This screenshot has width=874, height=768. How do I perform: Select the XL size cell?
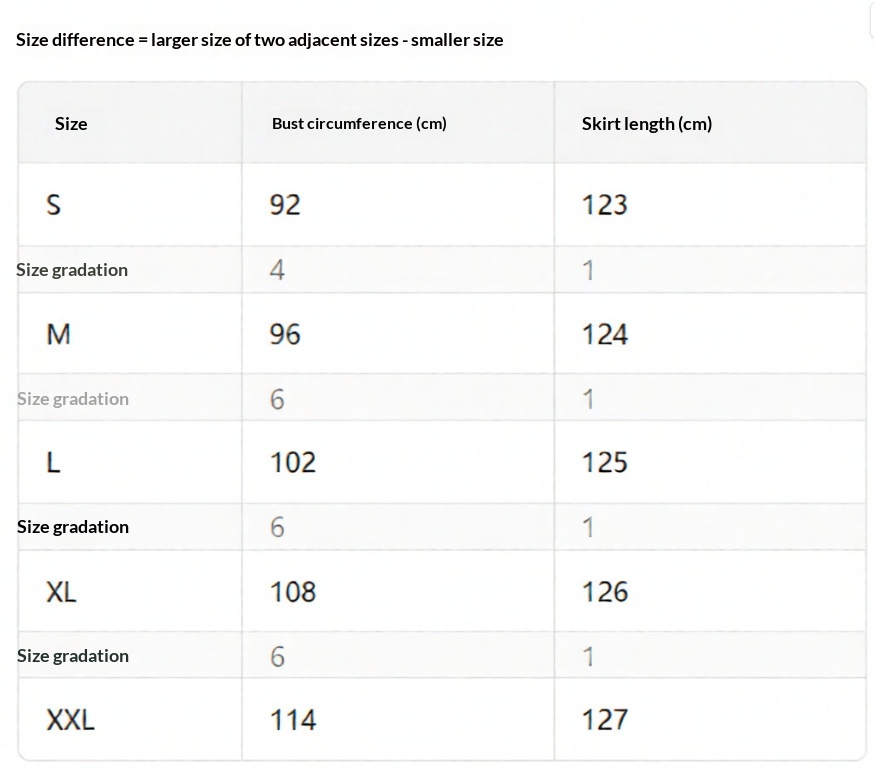point(61,592)
